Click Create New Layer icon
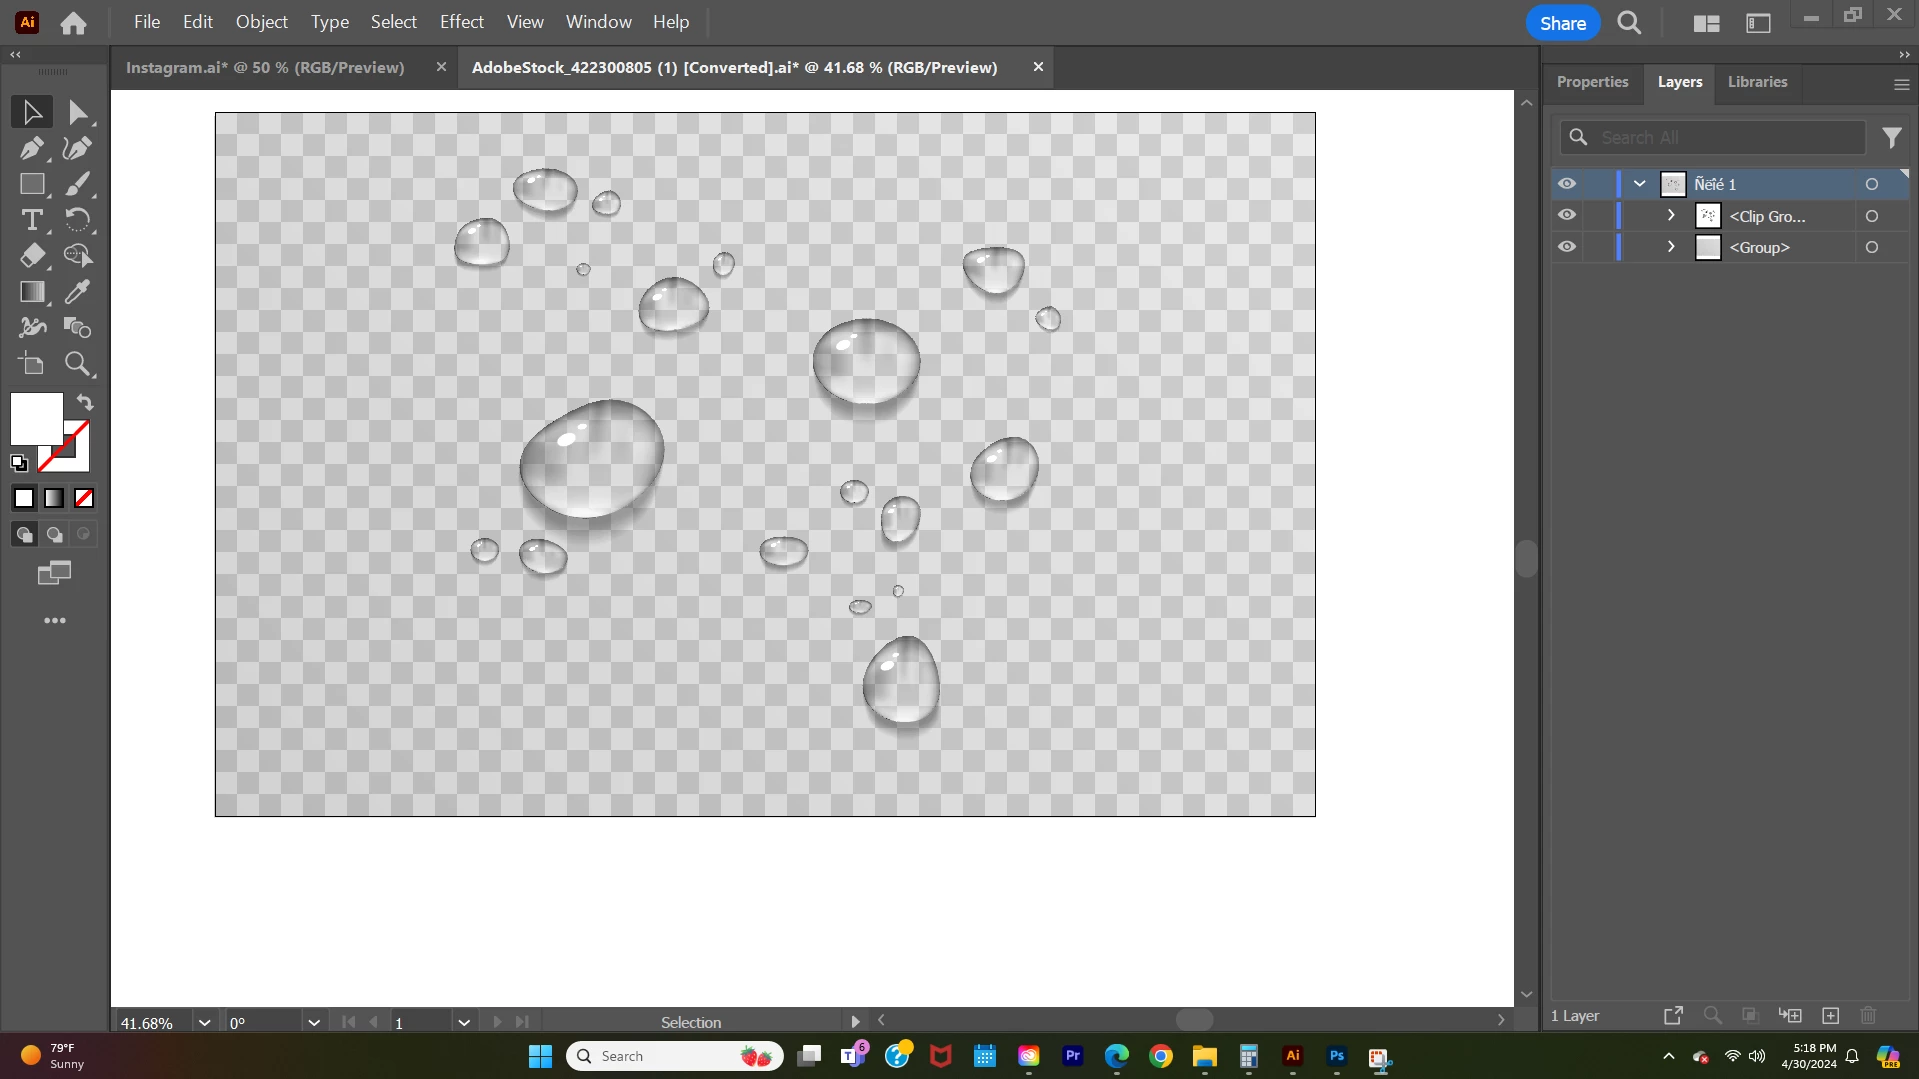 tap(1831, 1016)
